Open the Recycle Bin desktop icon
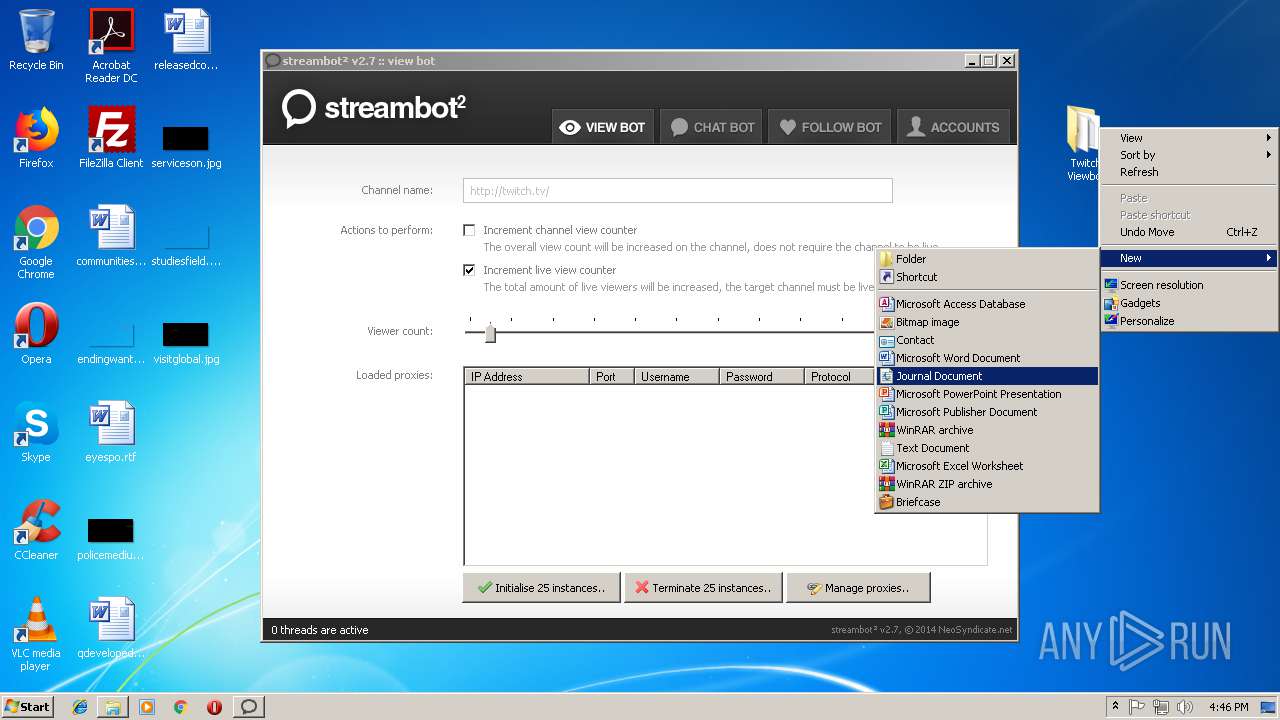The height and width of the screenshot is (720, 1280). tap(36, 40)
